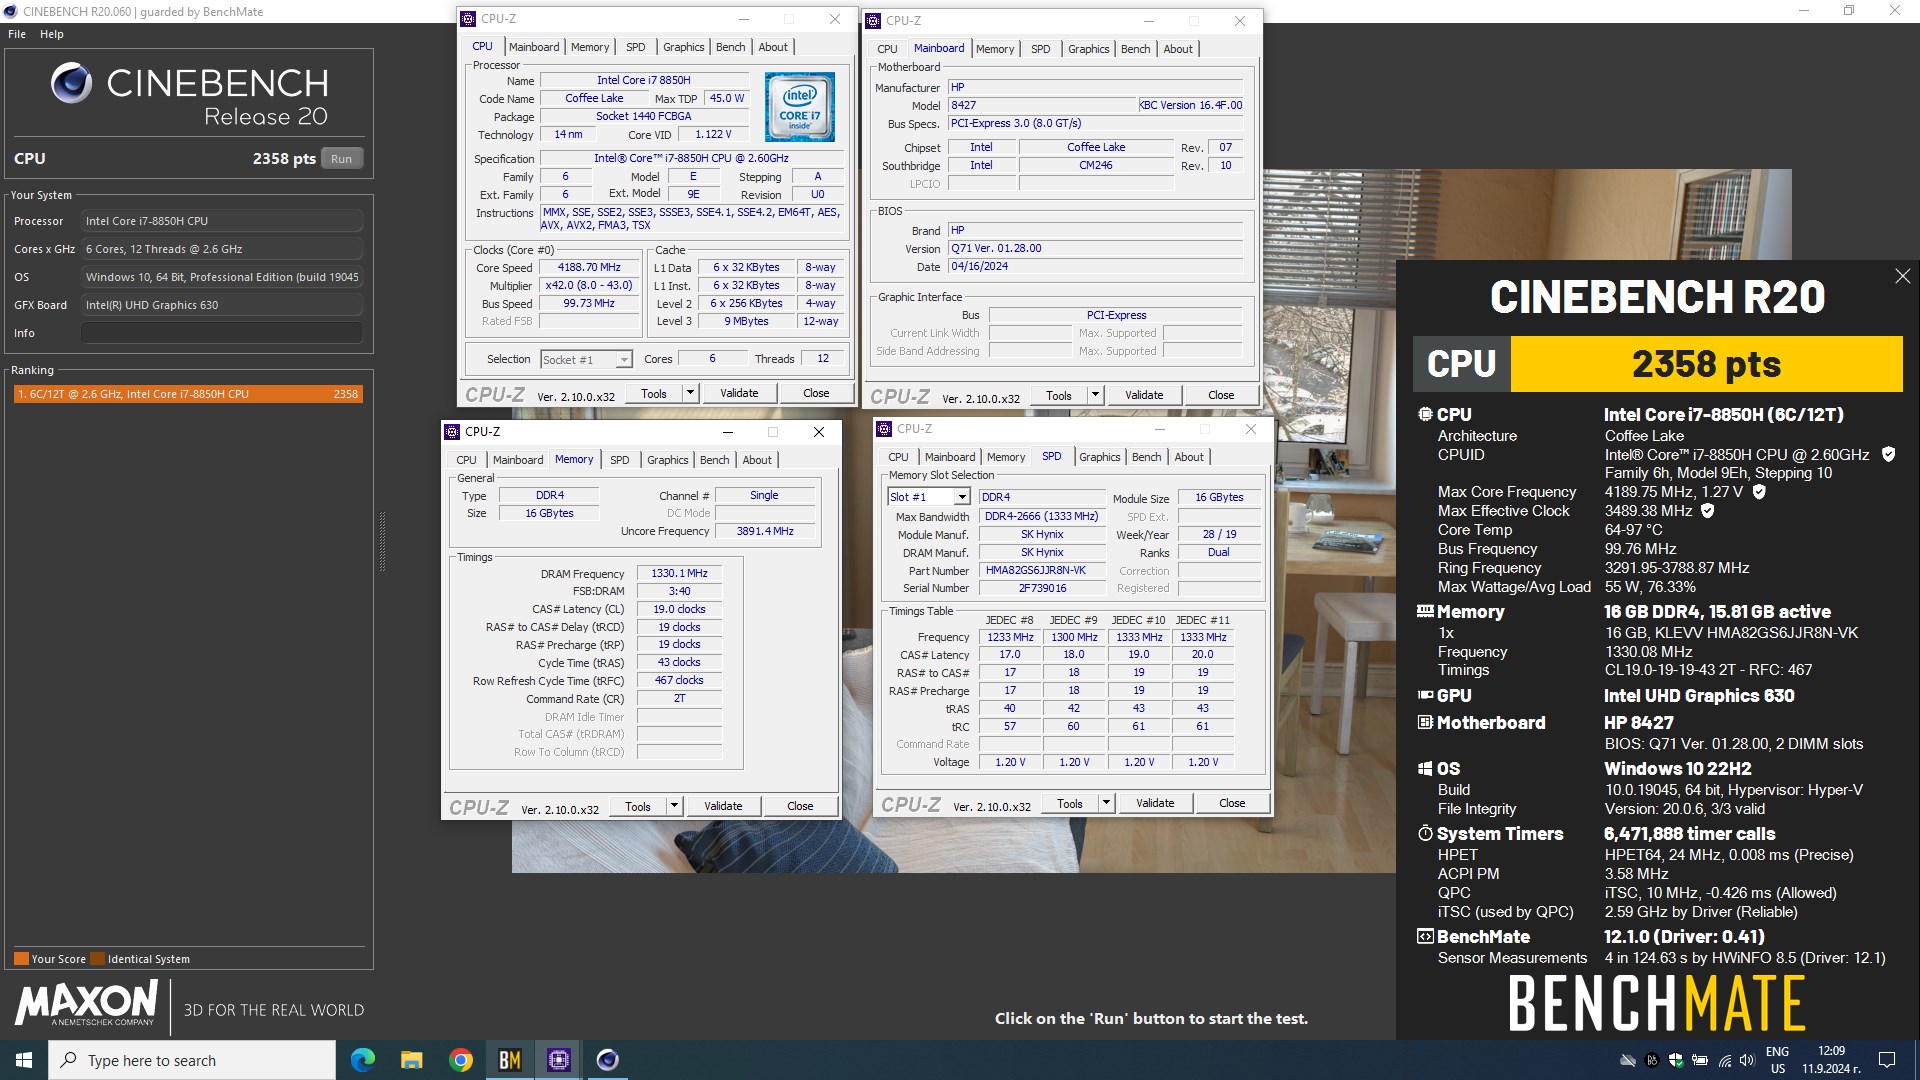Image resolution: width=1920 pixels, height=1080 pixels.
Task: Open the Slot #1 memory slot dropdown
Action: [x=928, y=497]
